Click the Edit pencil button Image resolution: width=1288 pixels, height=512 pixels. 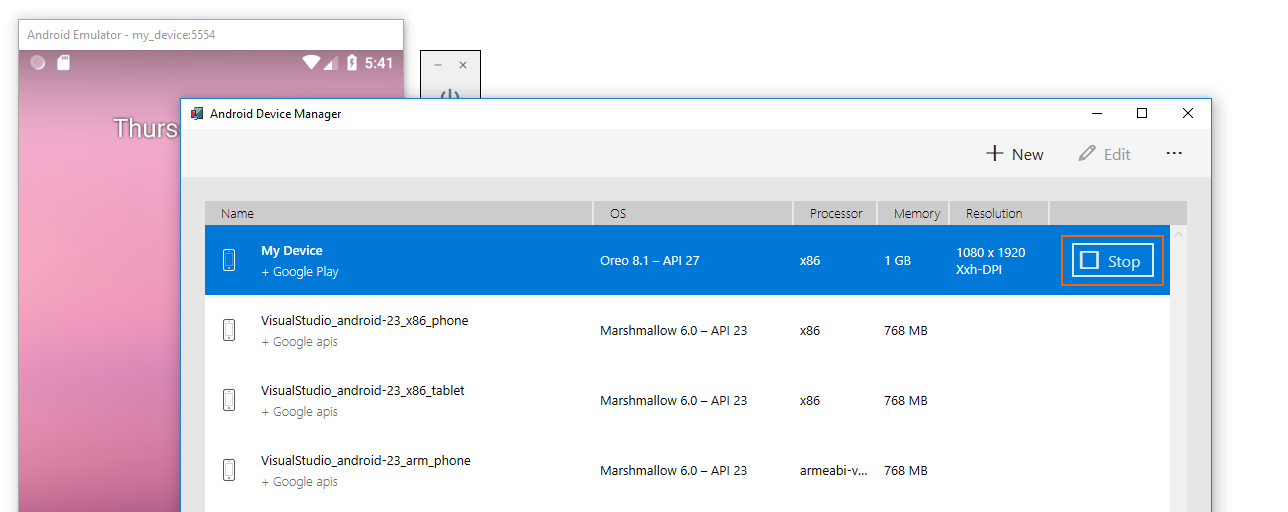1104,154
